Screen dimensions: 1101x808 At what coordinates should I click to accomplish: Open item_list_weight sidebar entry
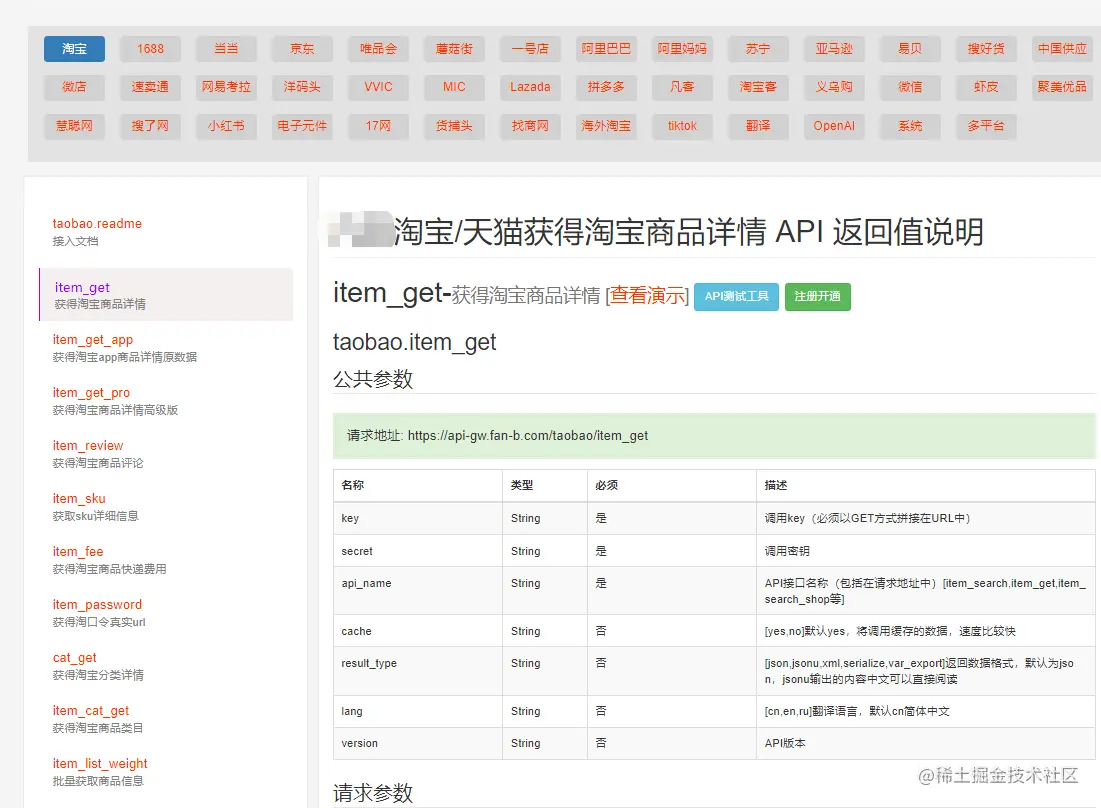click(x=100, y=771)
